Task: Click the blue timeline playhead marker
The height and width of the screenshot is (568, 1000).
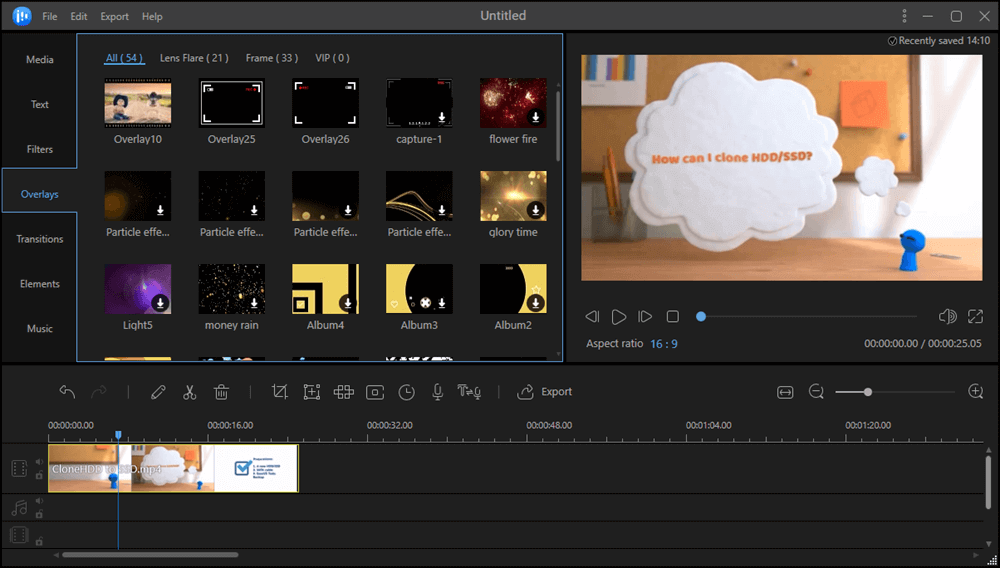Action: pos(118,435)
